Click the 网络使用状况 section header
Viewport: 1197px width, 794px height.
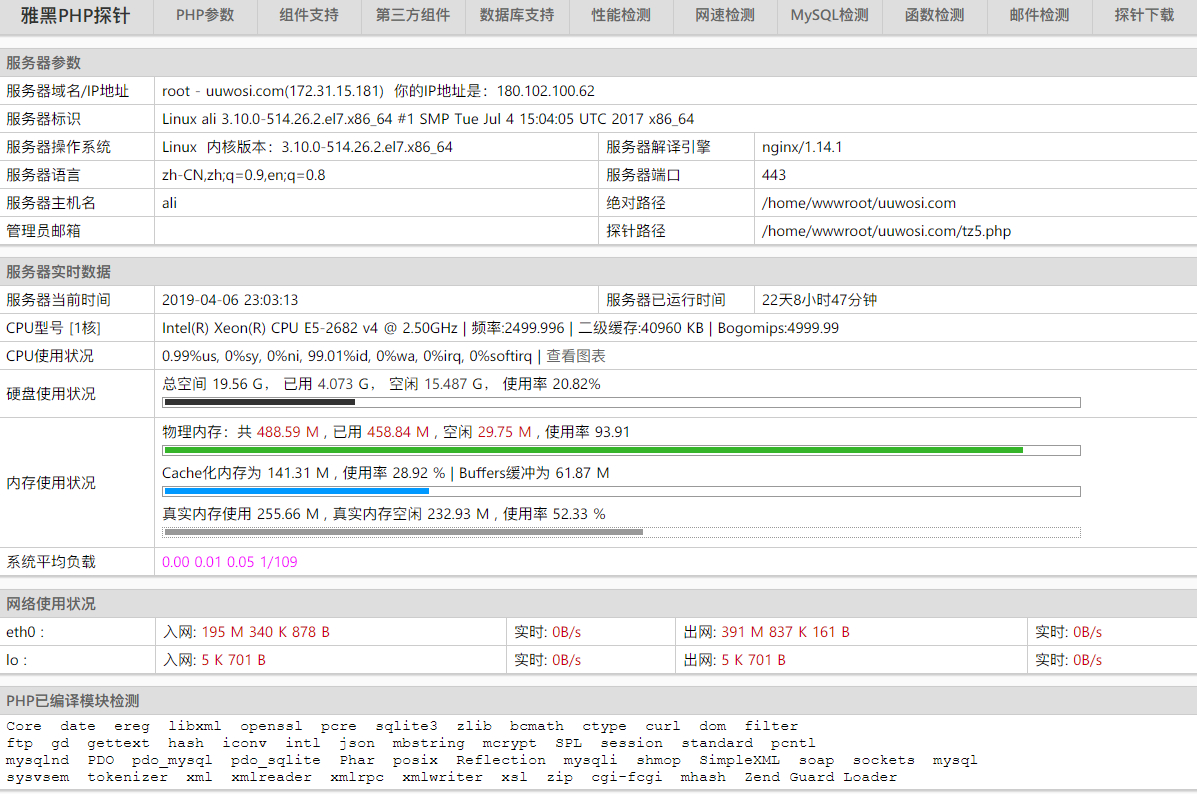(51, 604)
